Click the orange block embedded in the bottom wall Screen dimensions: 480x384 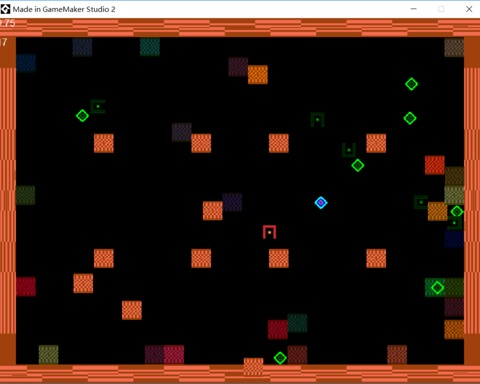(253, 367)
